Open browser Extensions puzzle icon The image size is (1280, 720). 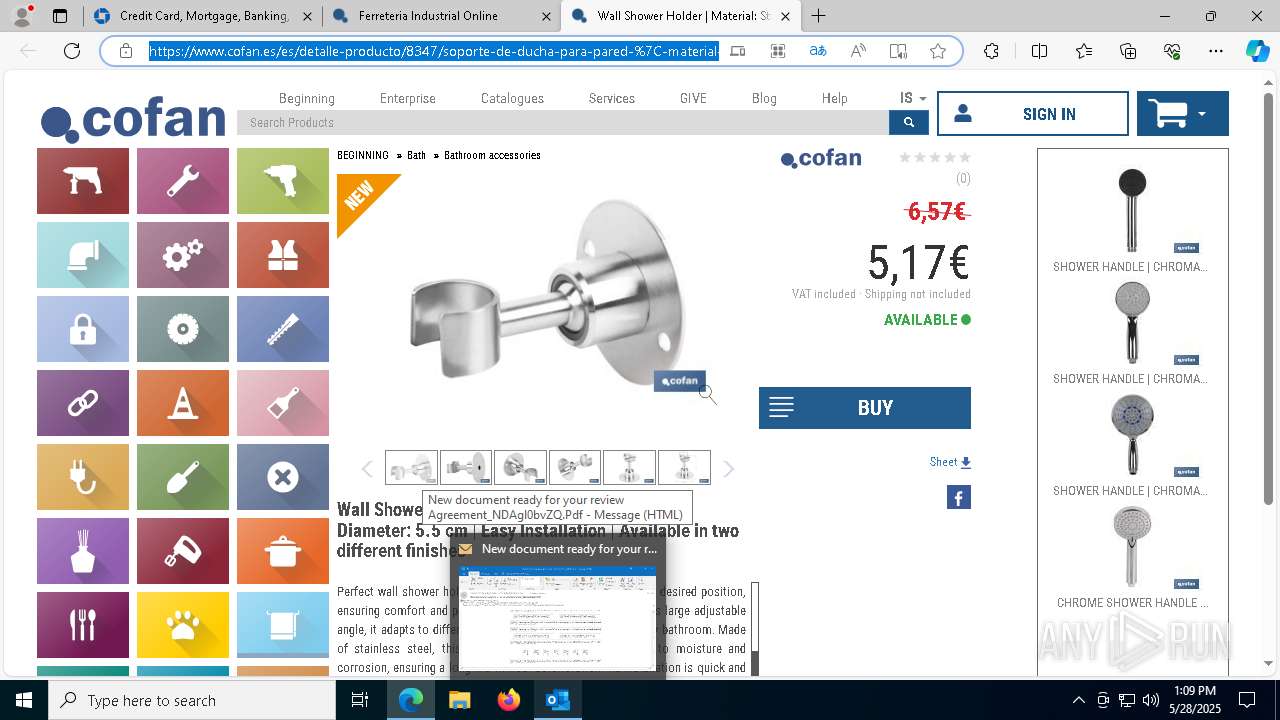tap(991, 51)
